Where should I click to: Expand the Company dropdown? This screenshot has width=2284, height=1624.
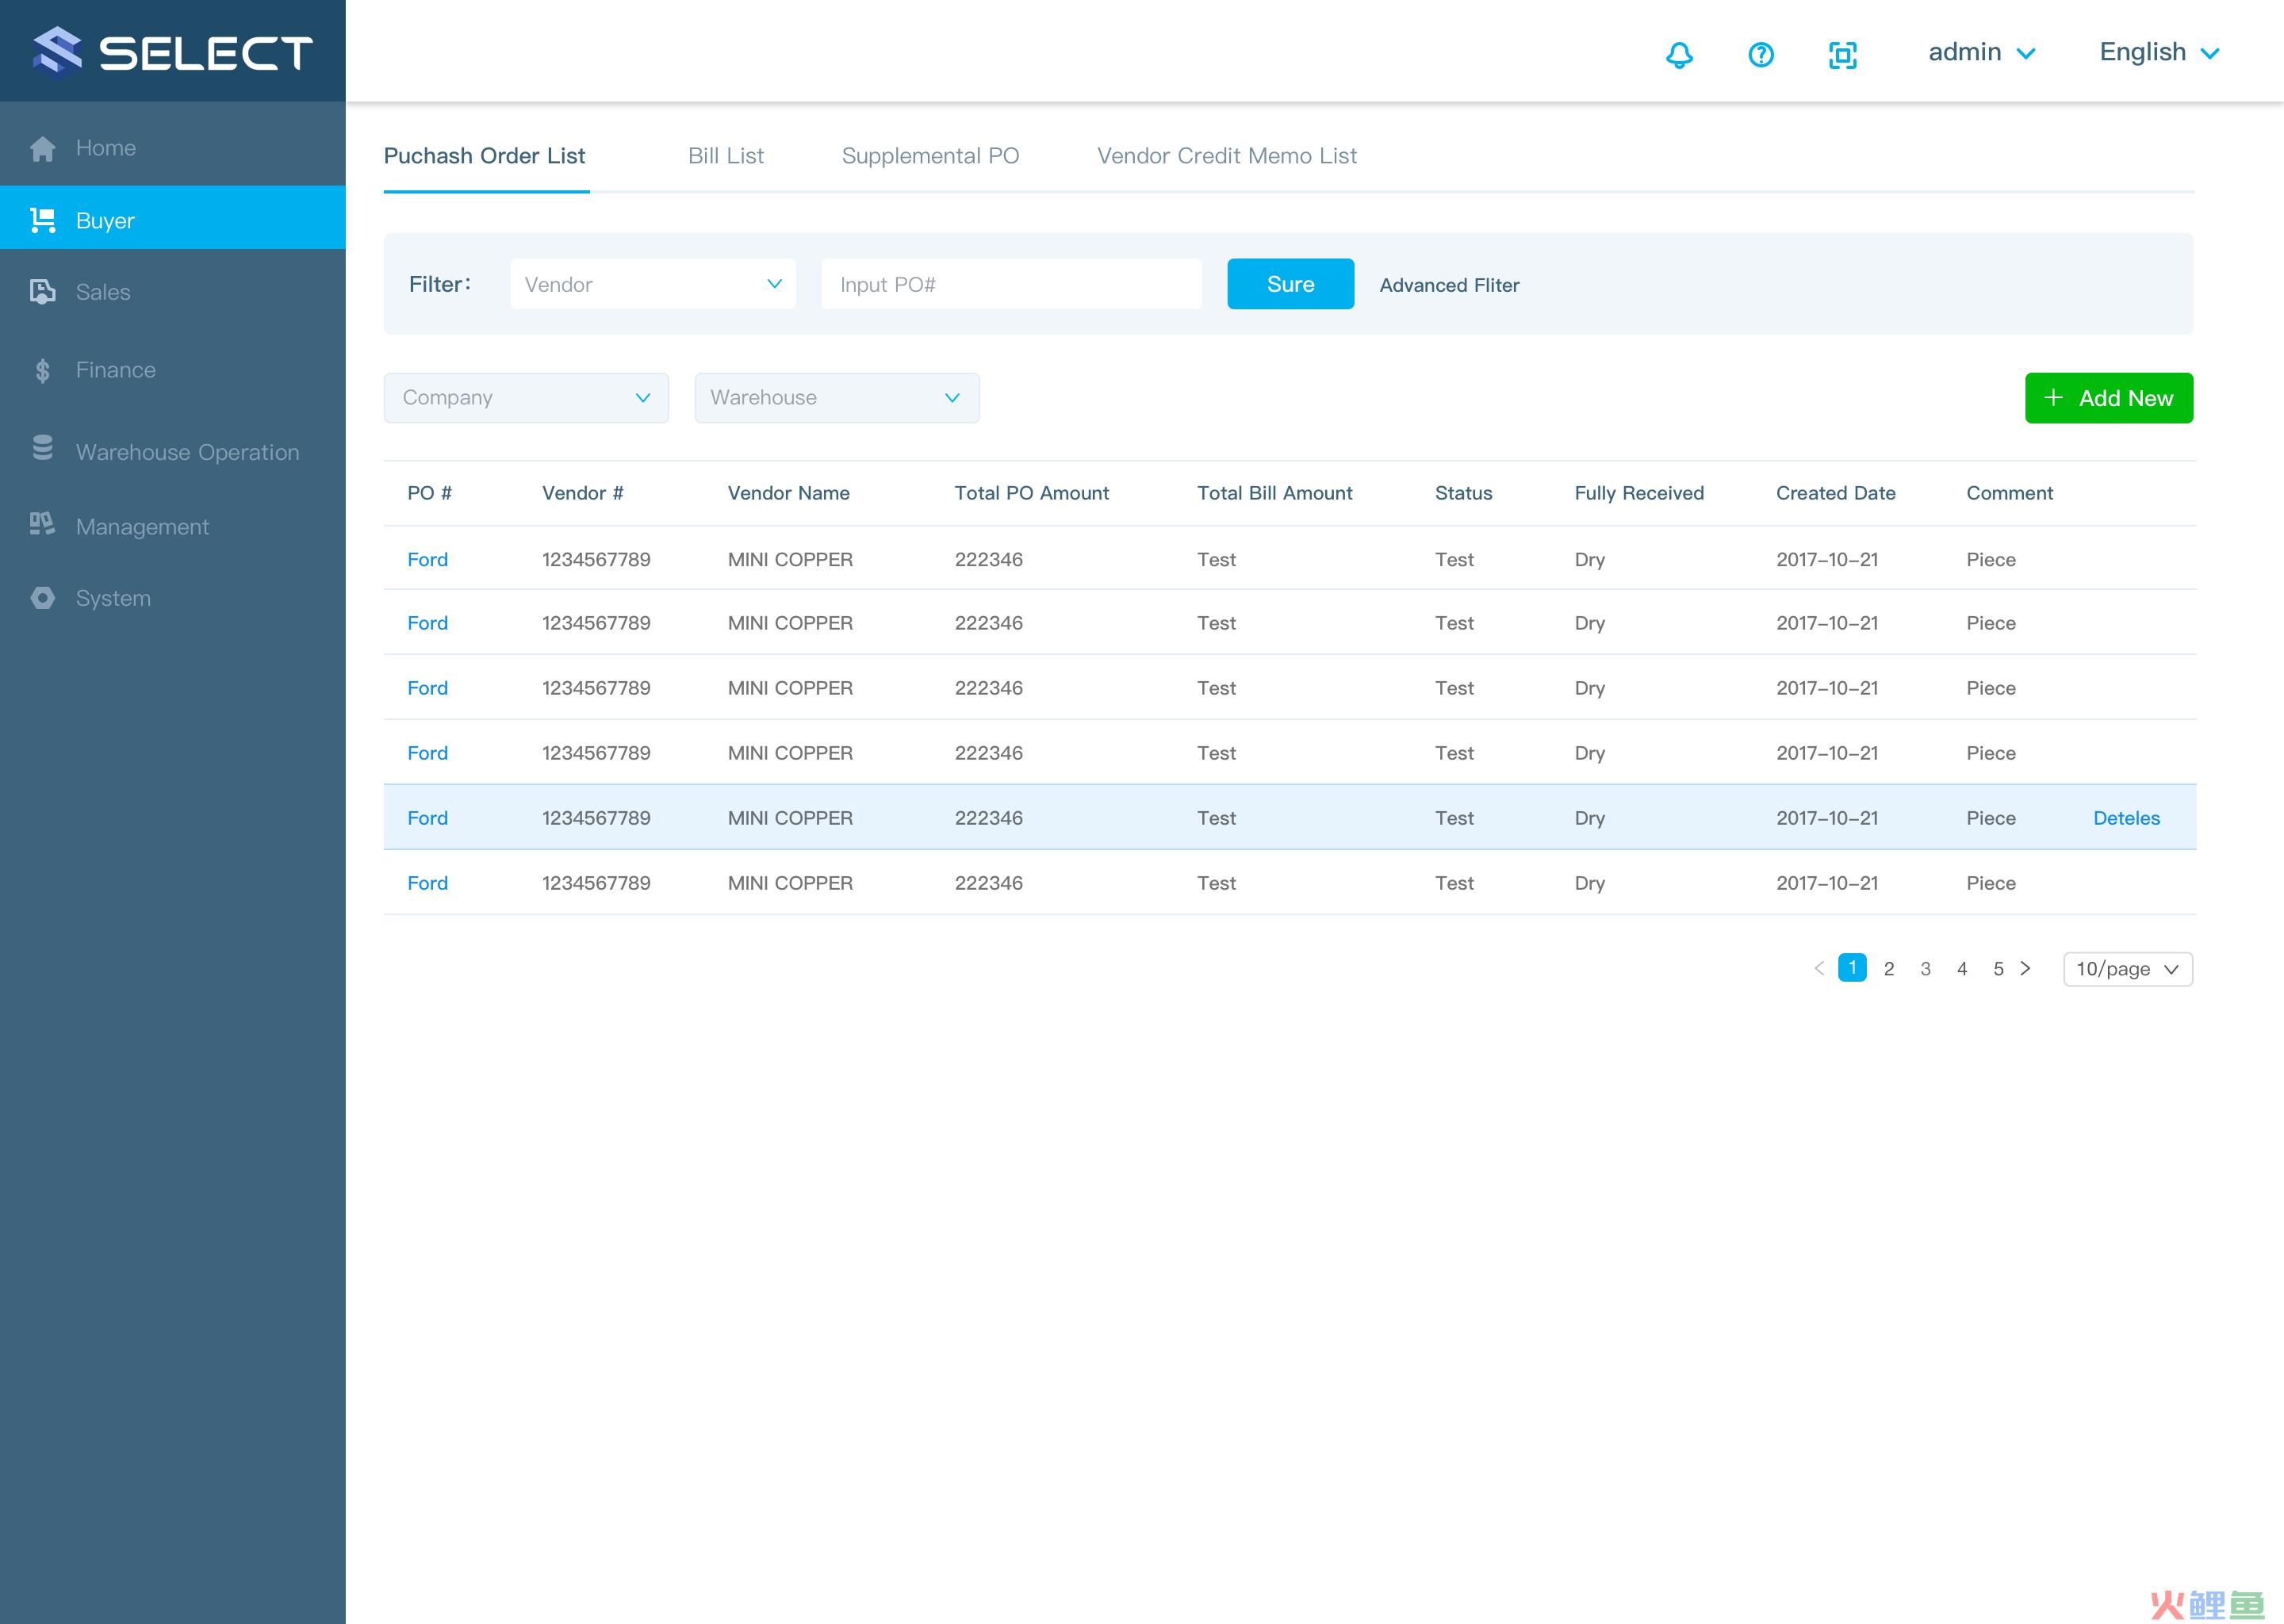[526, 398]
